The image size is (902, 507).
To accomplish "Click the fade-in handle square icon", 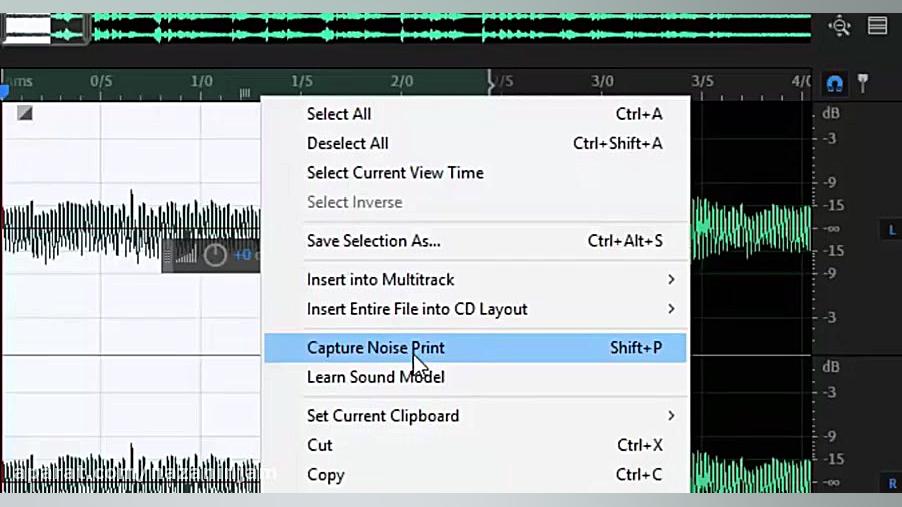I will 25,113.
